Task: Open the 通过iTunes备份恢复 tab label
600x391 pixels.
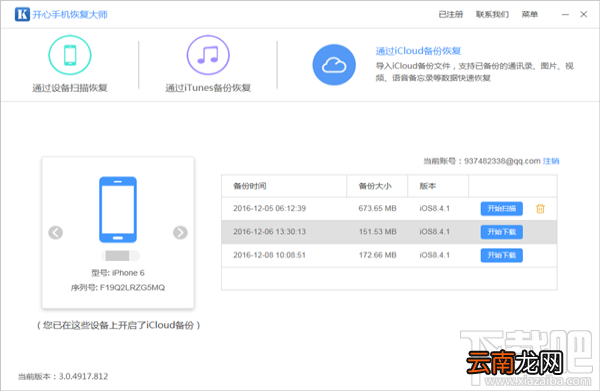Action: click(x=208, y=88)
